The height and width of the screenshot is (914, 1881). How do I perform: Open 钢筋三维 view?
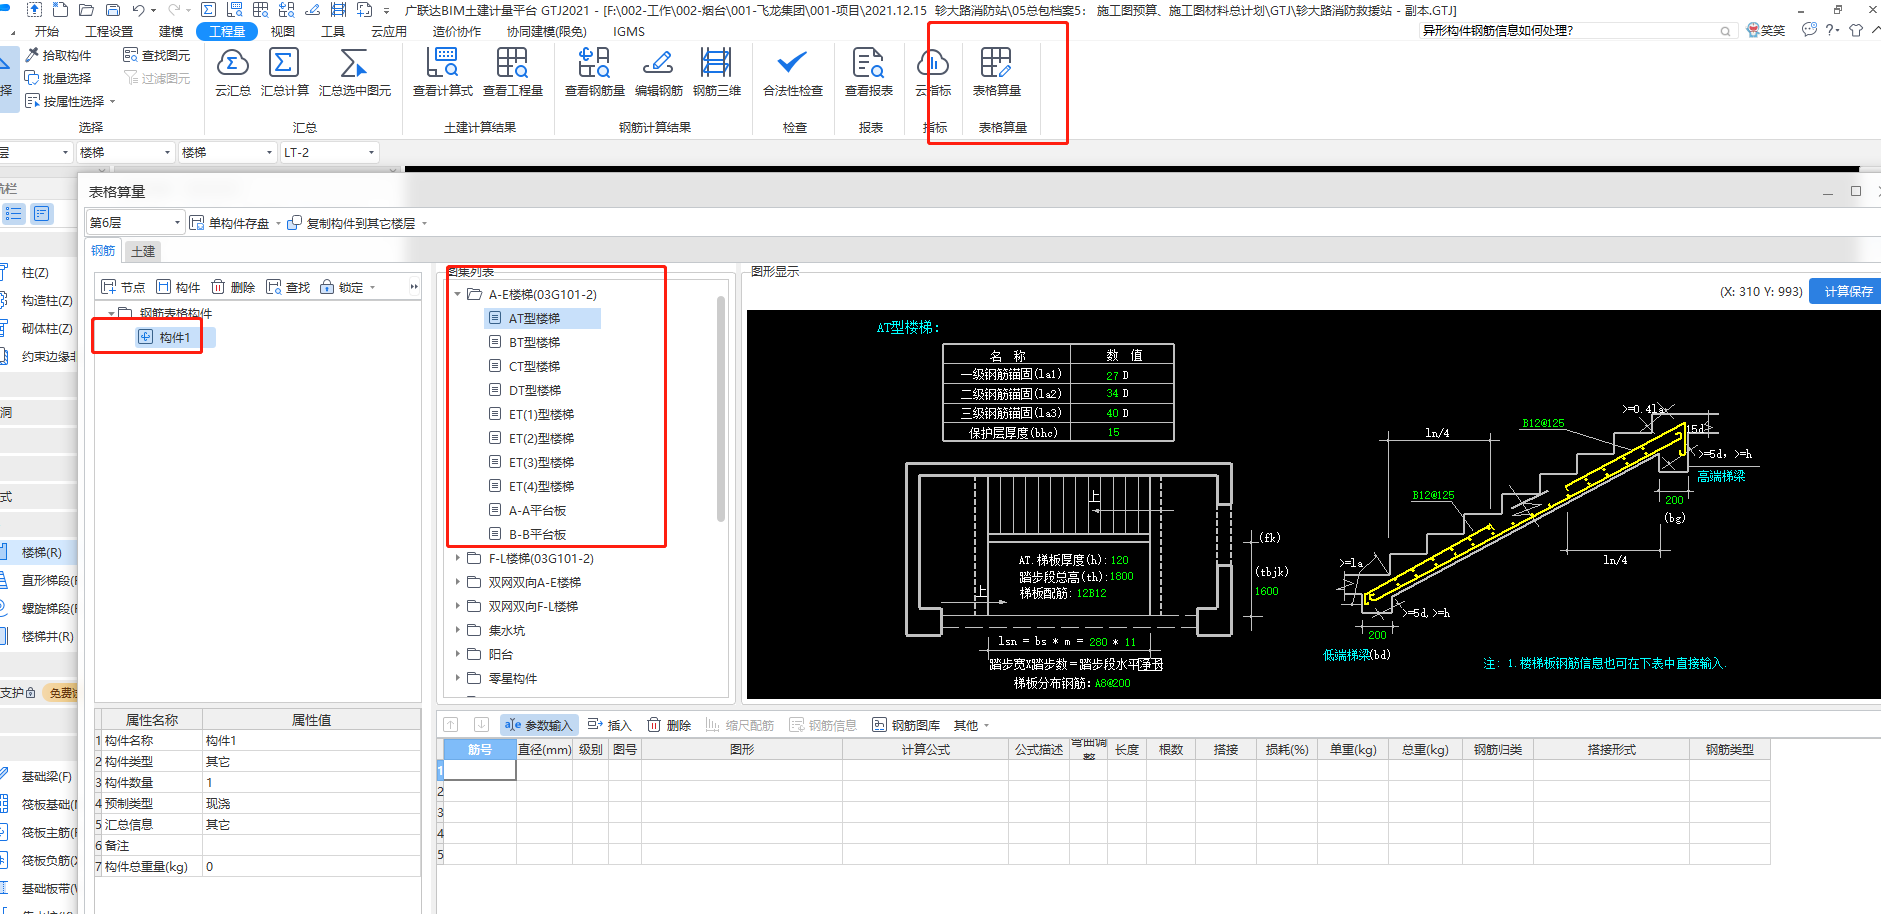click(x=716, y=73)
